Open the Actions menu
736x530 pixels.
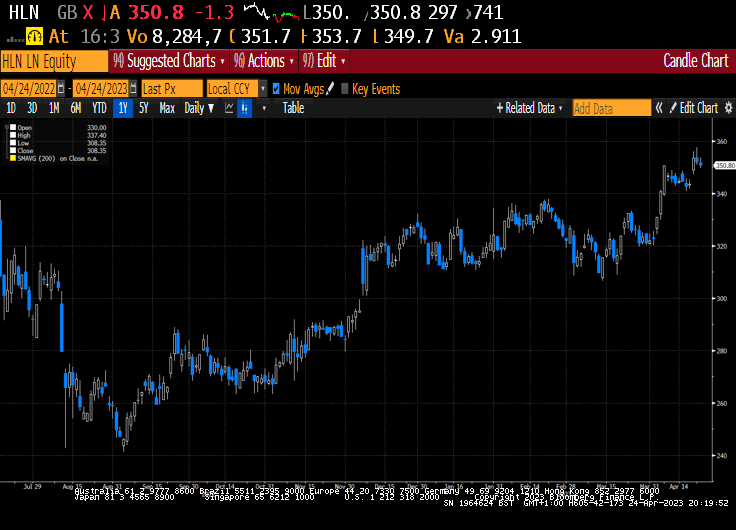[264, 61]
